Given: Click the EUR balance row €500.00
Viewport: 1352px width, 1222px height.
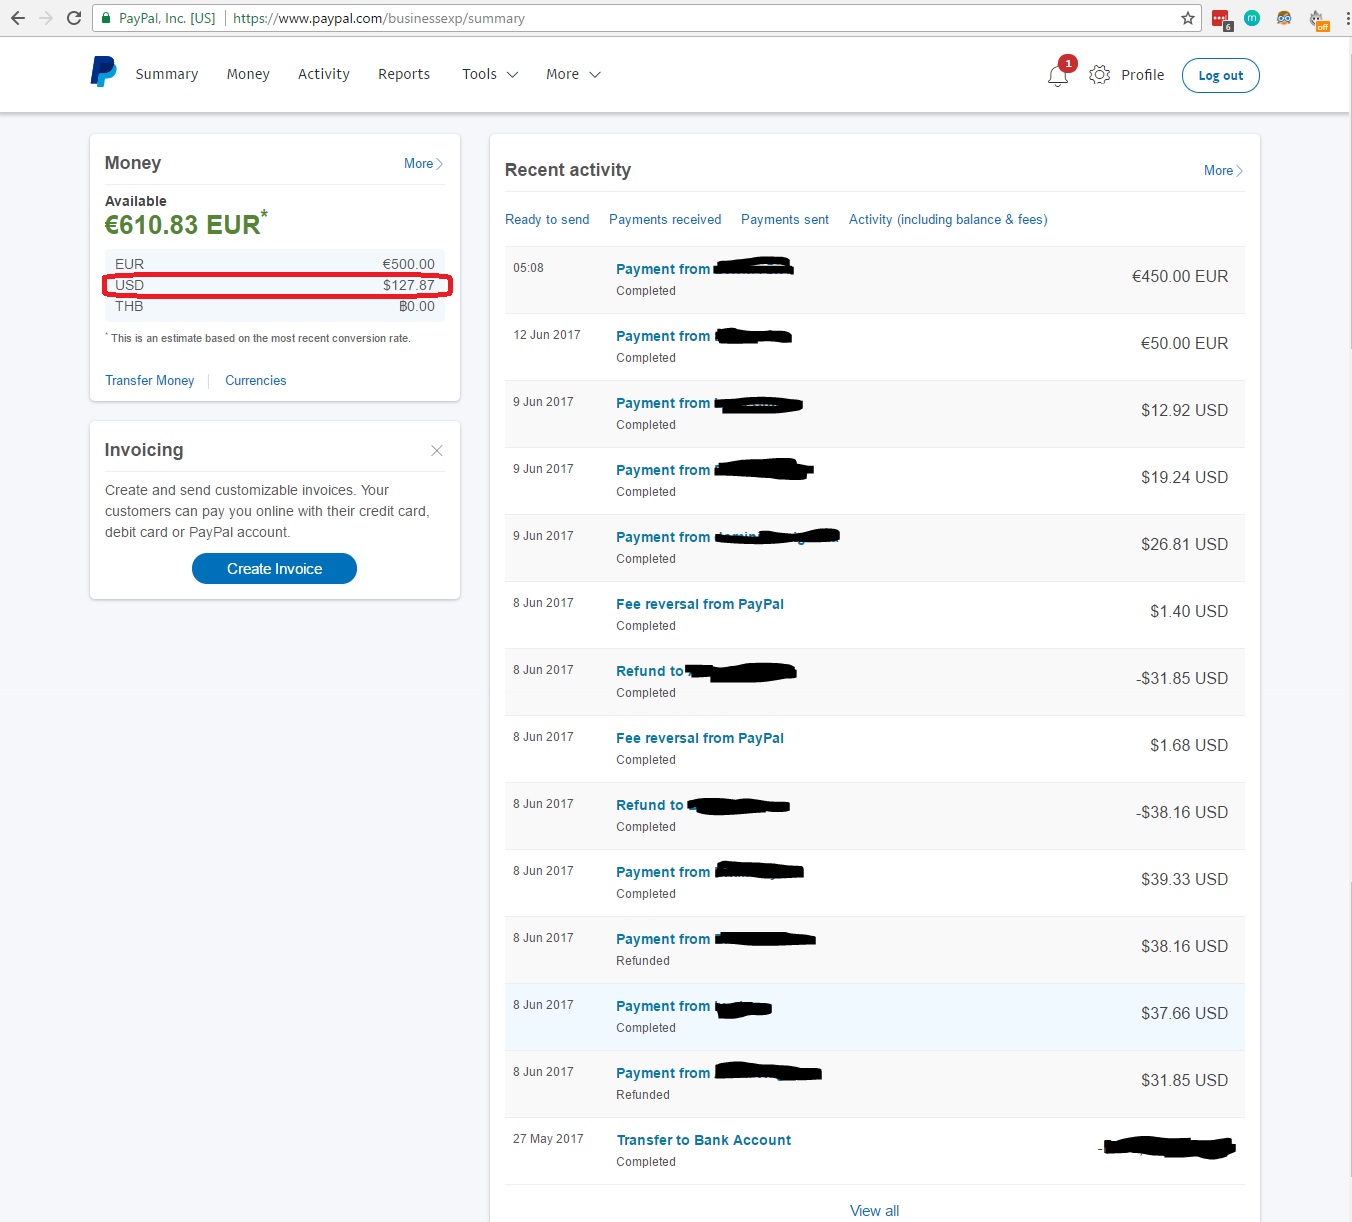Looking at the screenshot, I should coord(275,264).
